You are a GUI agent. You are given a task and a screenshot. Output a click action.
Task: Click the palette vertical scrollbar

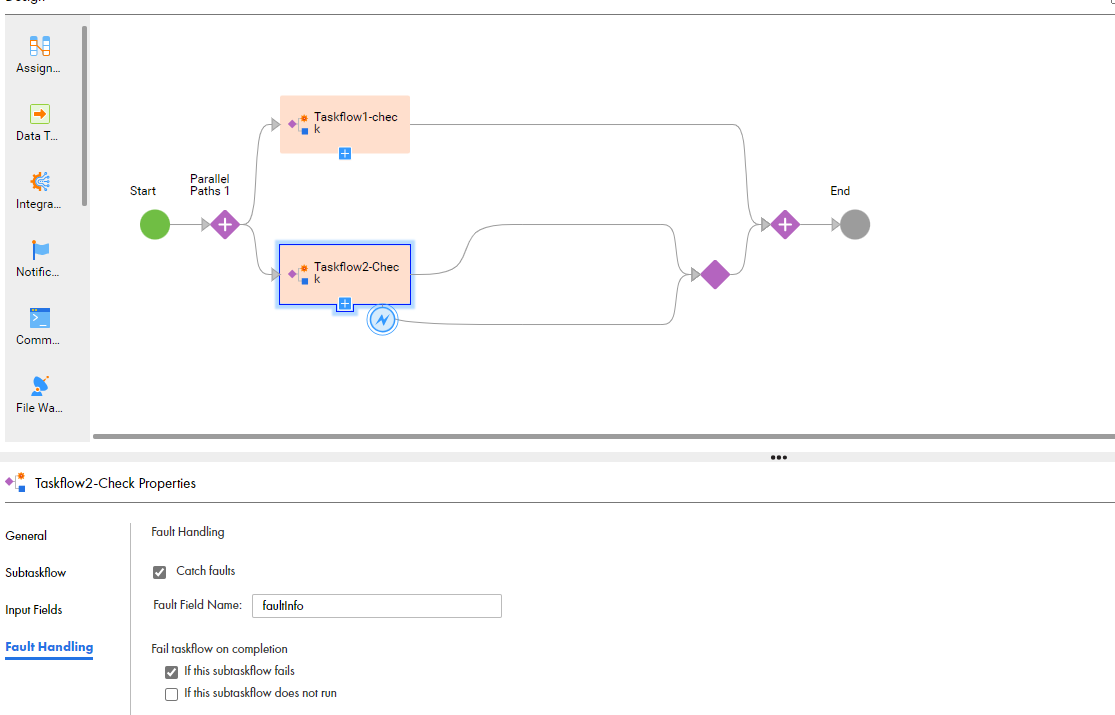(85, 116)
